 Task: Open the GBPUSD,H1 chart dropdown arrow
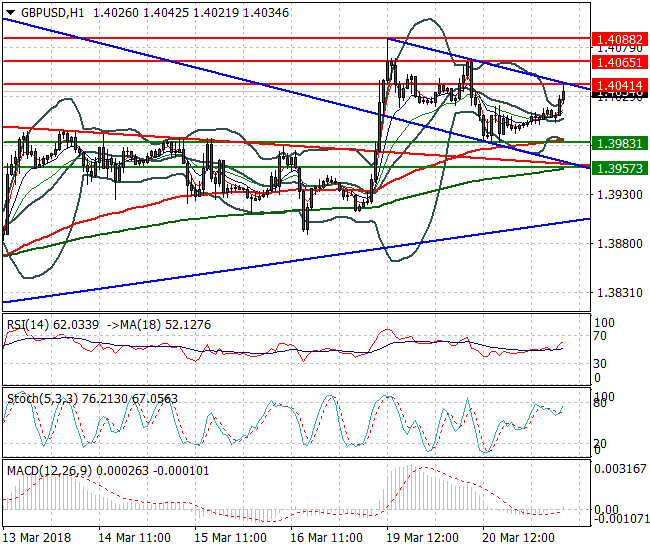tap(10, 13)
